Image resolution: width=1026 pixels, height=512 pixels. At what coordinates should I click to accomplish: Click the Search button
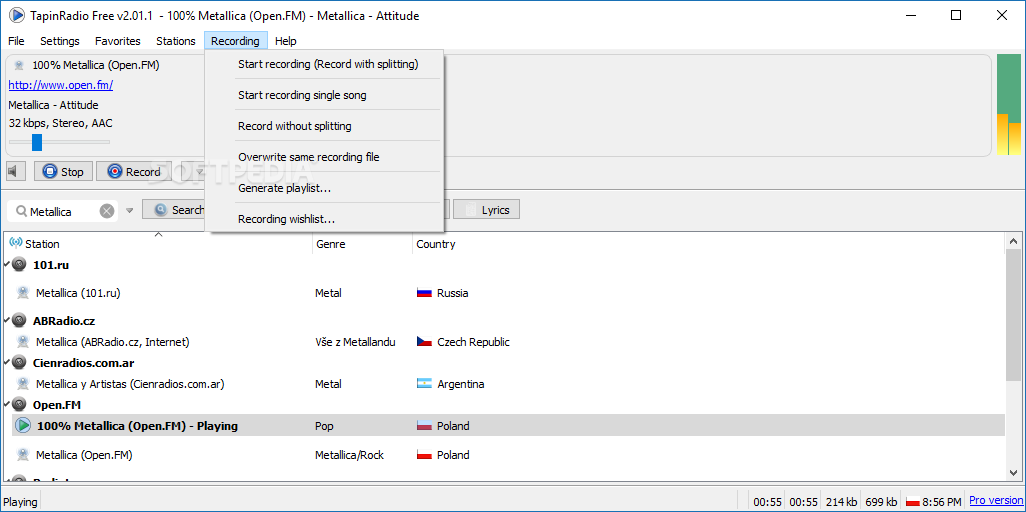pos(173,210)
